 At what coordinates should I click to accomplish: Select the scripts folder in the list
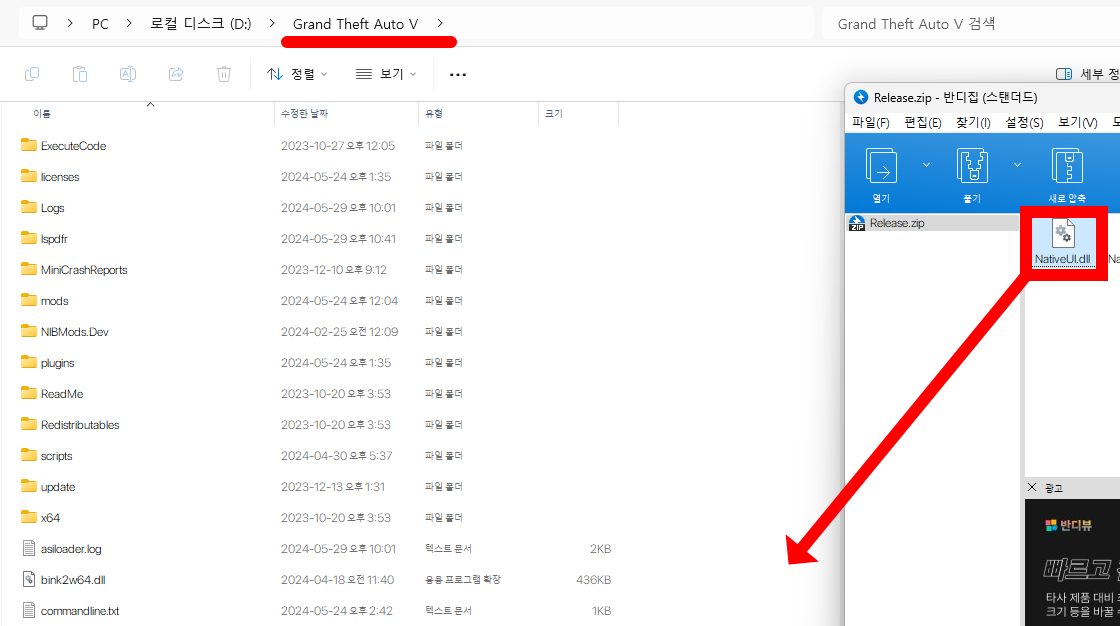56,456
